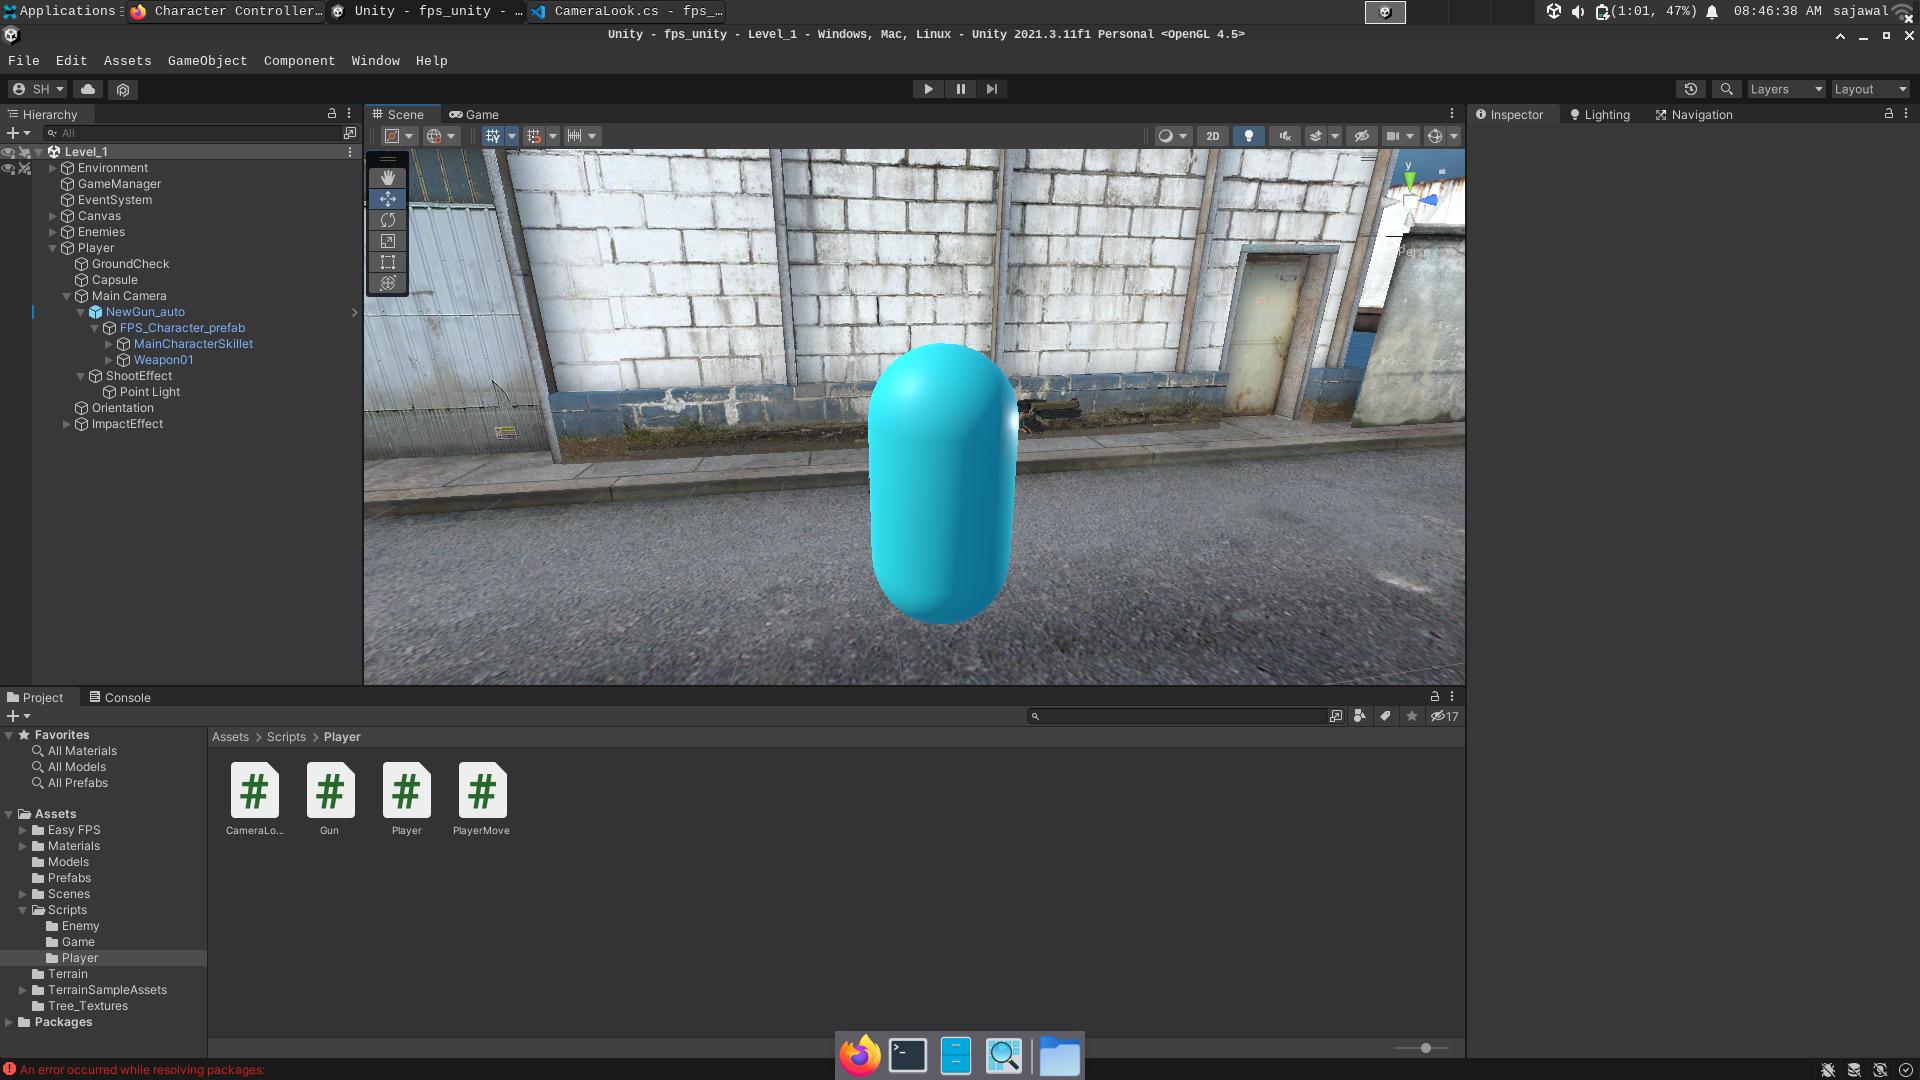
Task: Open the Navigation tab
Action: [x=1693, y=114]
